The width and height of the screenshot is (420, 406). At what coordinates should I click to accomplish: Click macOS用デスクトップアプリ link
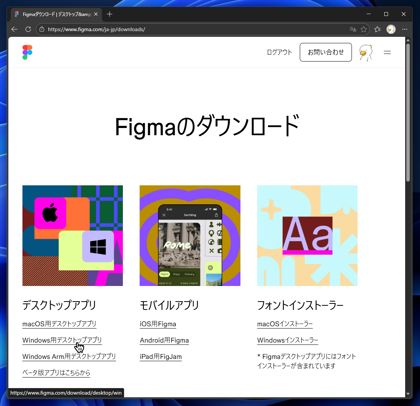pos(59,324)
